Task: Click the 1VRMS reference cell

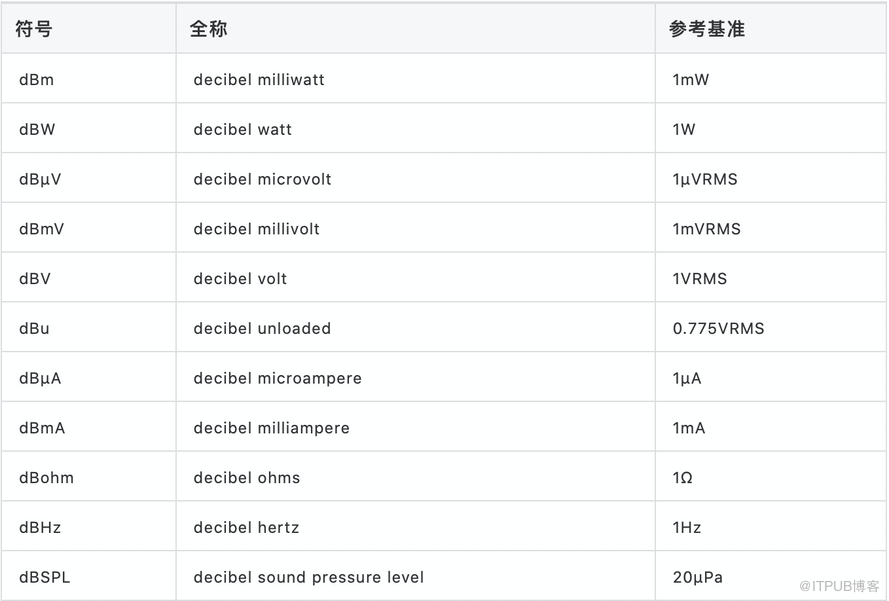Action: tap(699, 279)
